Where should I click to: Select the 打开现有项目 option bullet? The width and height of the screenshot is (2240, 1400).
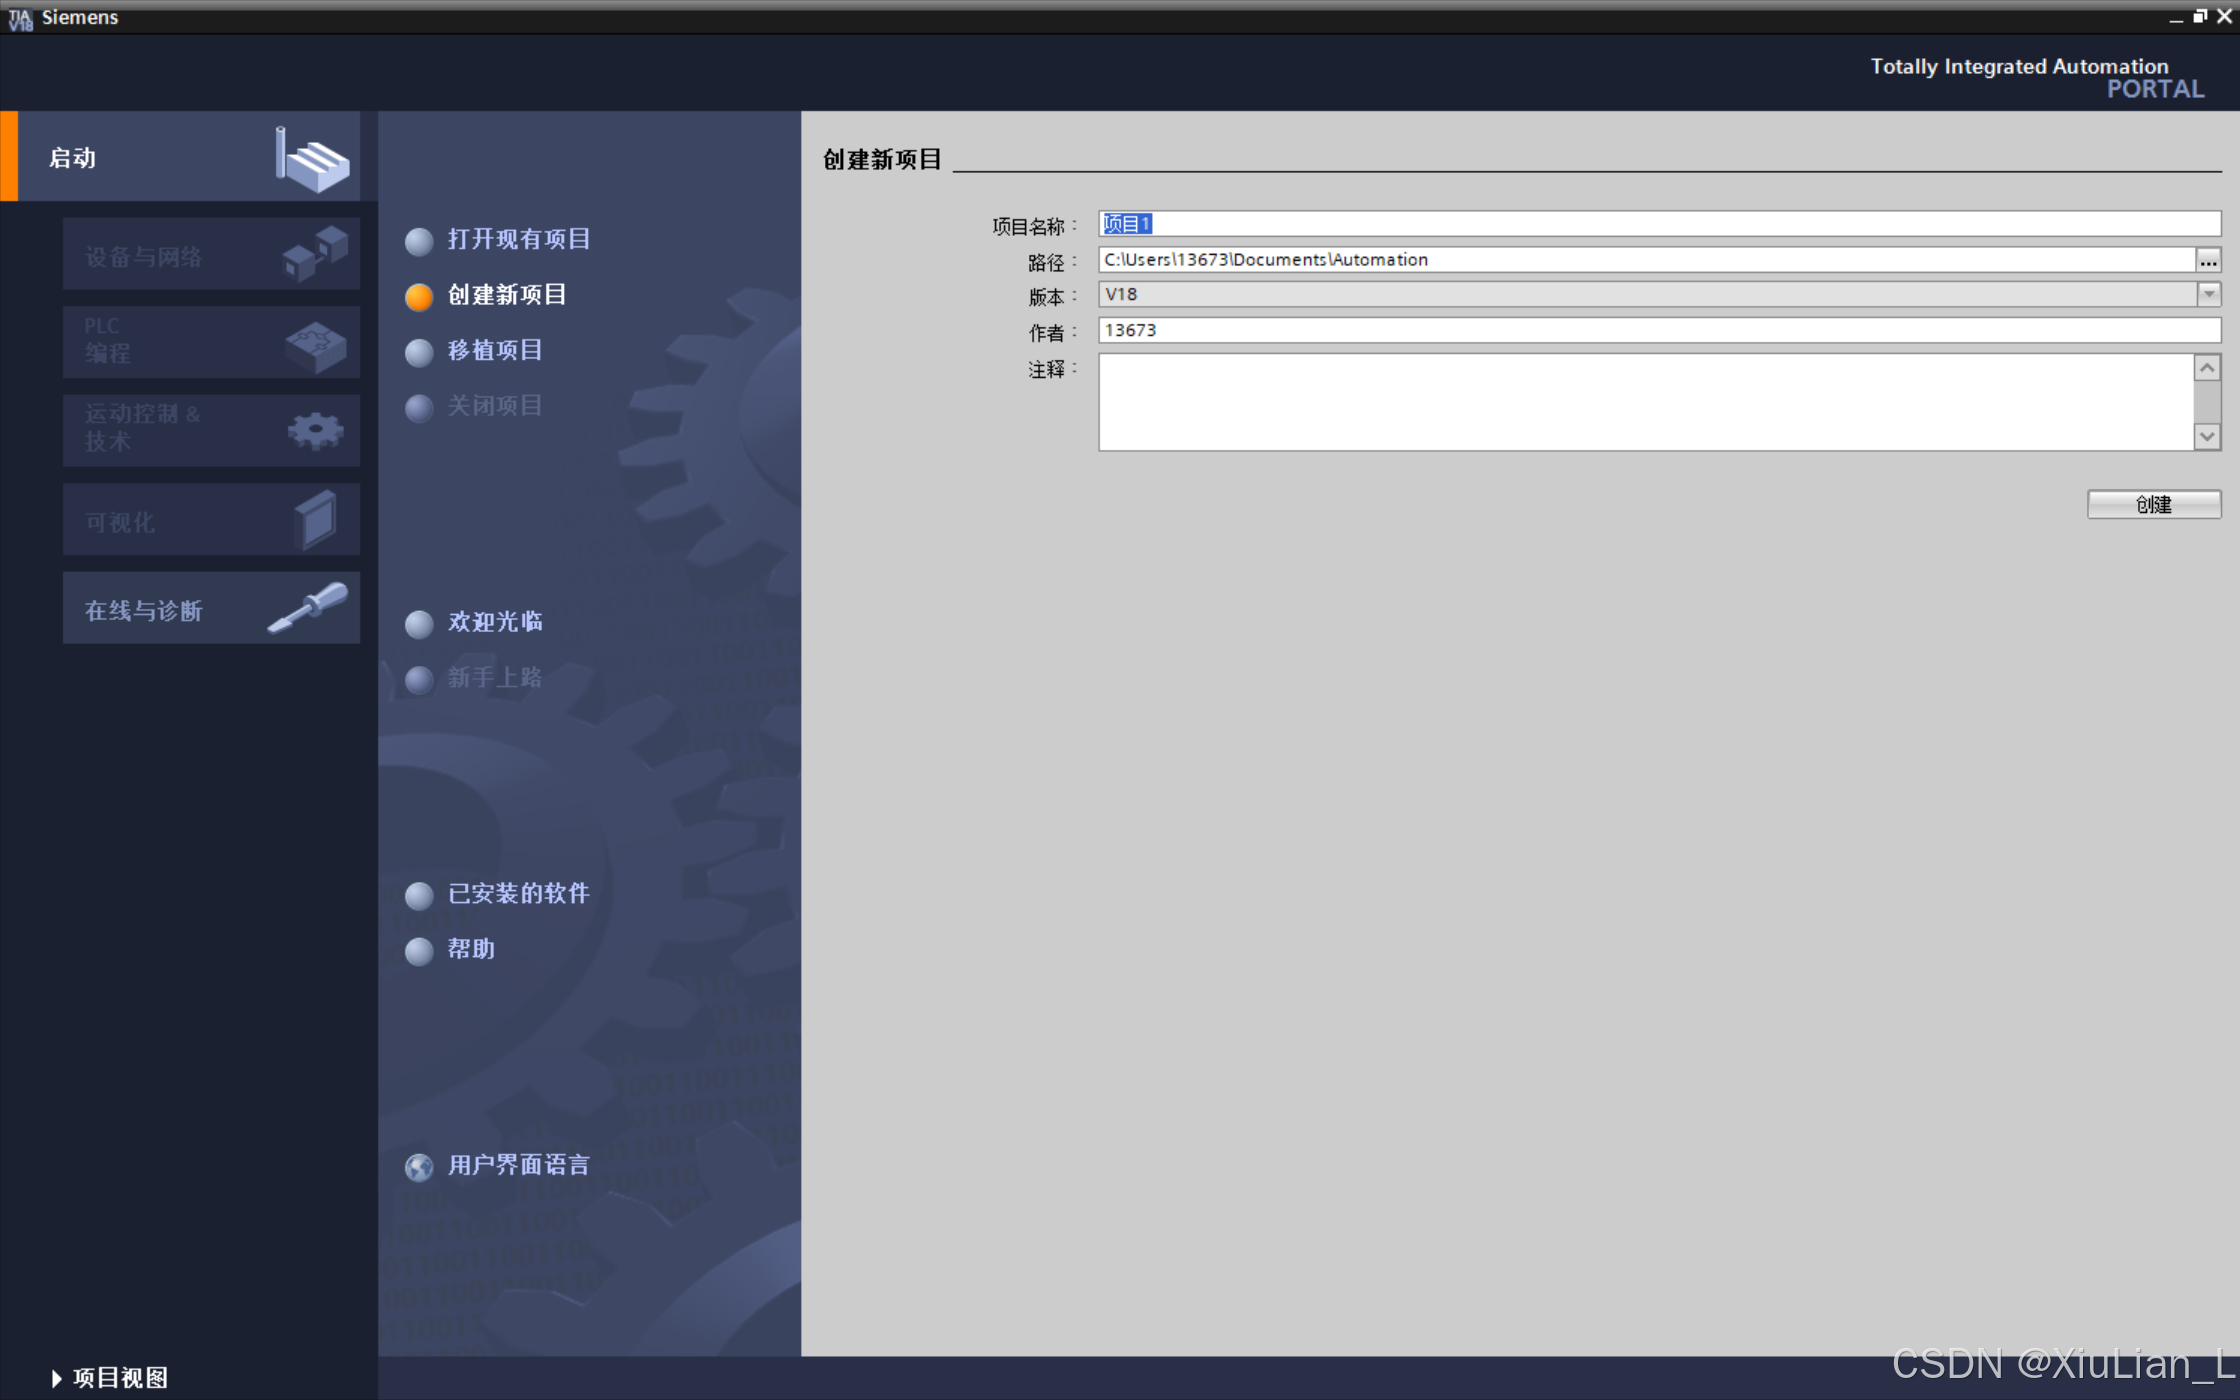419,241
